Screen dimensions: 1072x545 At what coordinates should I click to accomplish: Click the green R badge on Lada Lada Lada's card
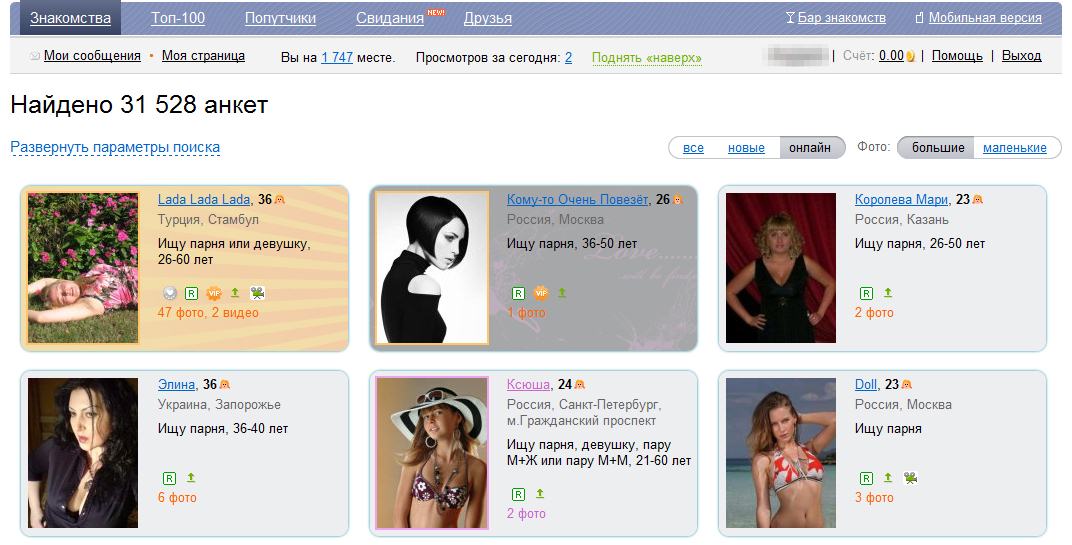tap(191, 293)
